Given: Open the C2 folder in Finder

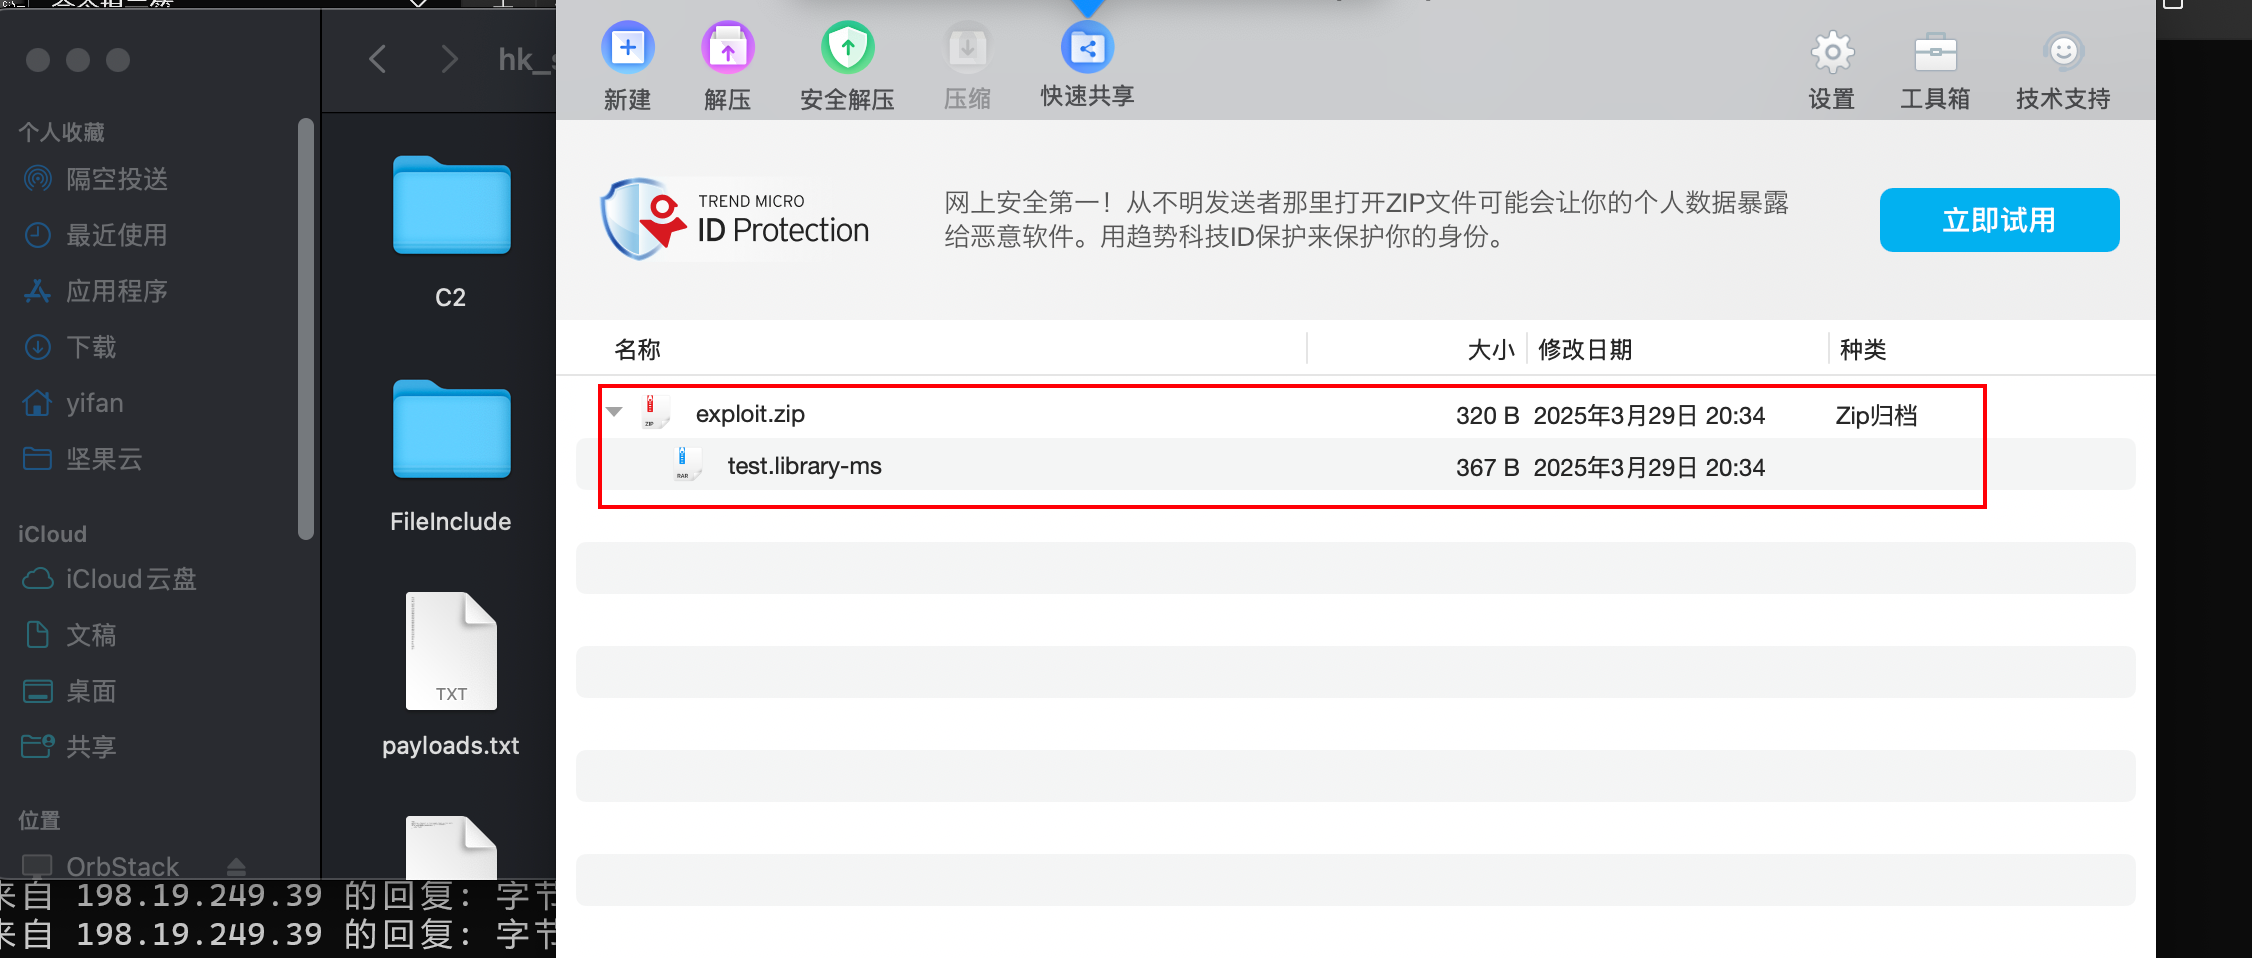Looking at the screenshot, I should click(451, 232).
